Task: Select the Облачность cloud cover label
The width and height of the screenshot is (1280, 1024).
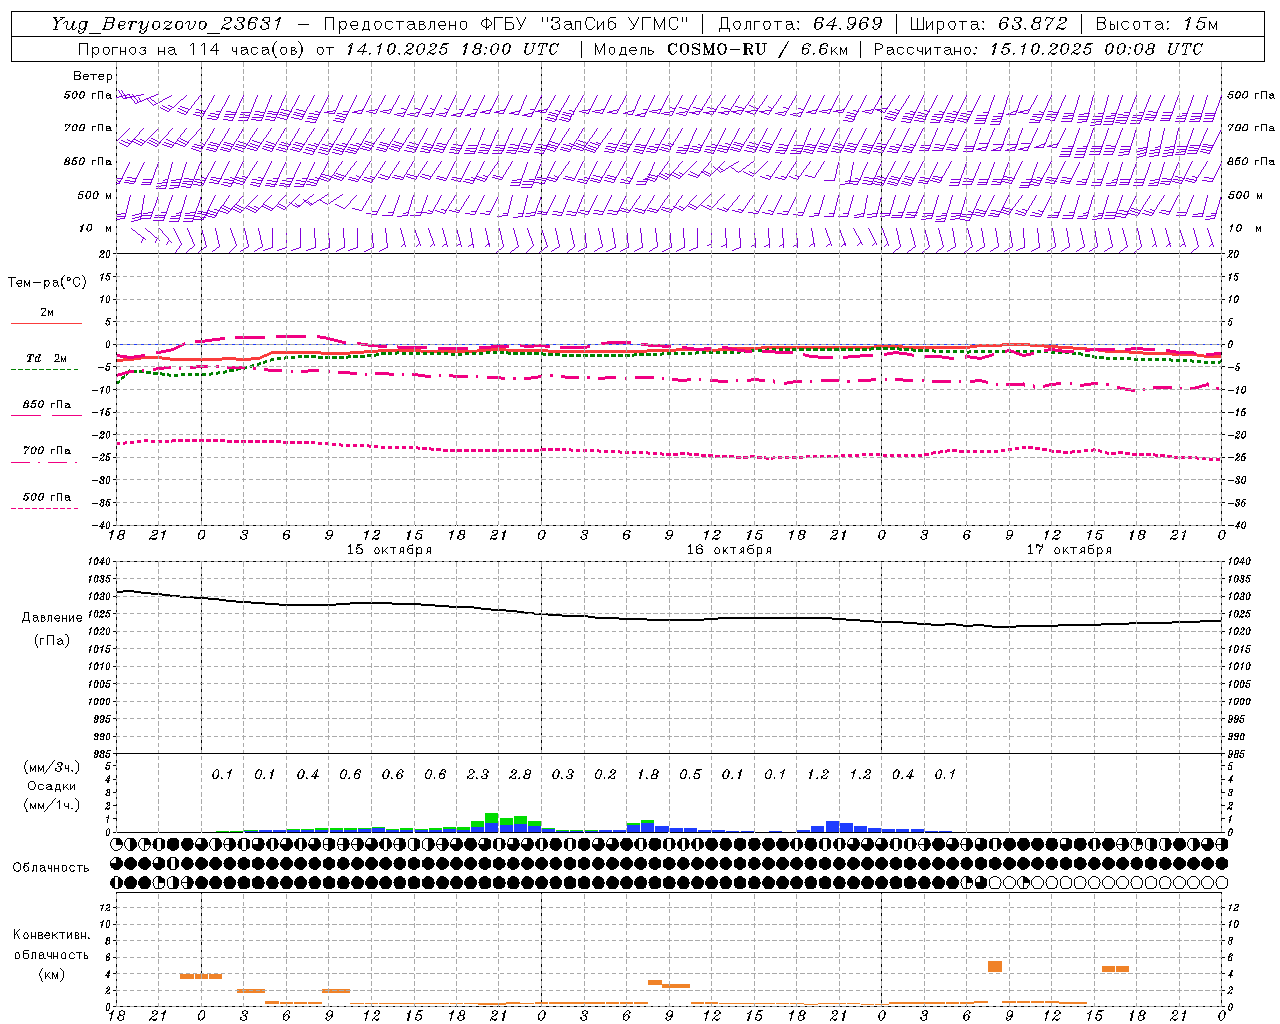Action: coord(51,868)
